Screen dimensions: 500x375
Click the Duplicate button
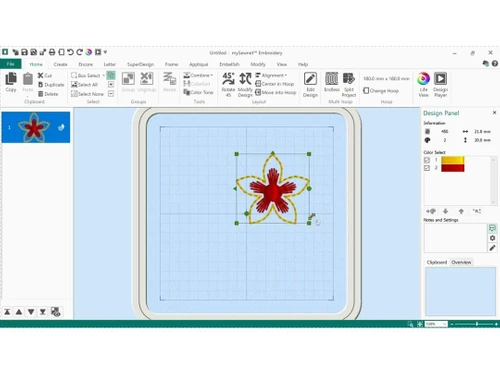(51, 85)
